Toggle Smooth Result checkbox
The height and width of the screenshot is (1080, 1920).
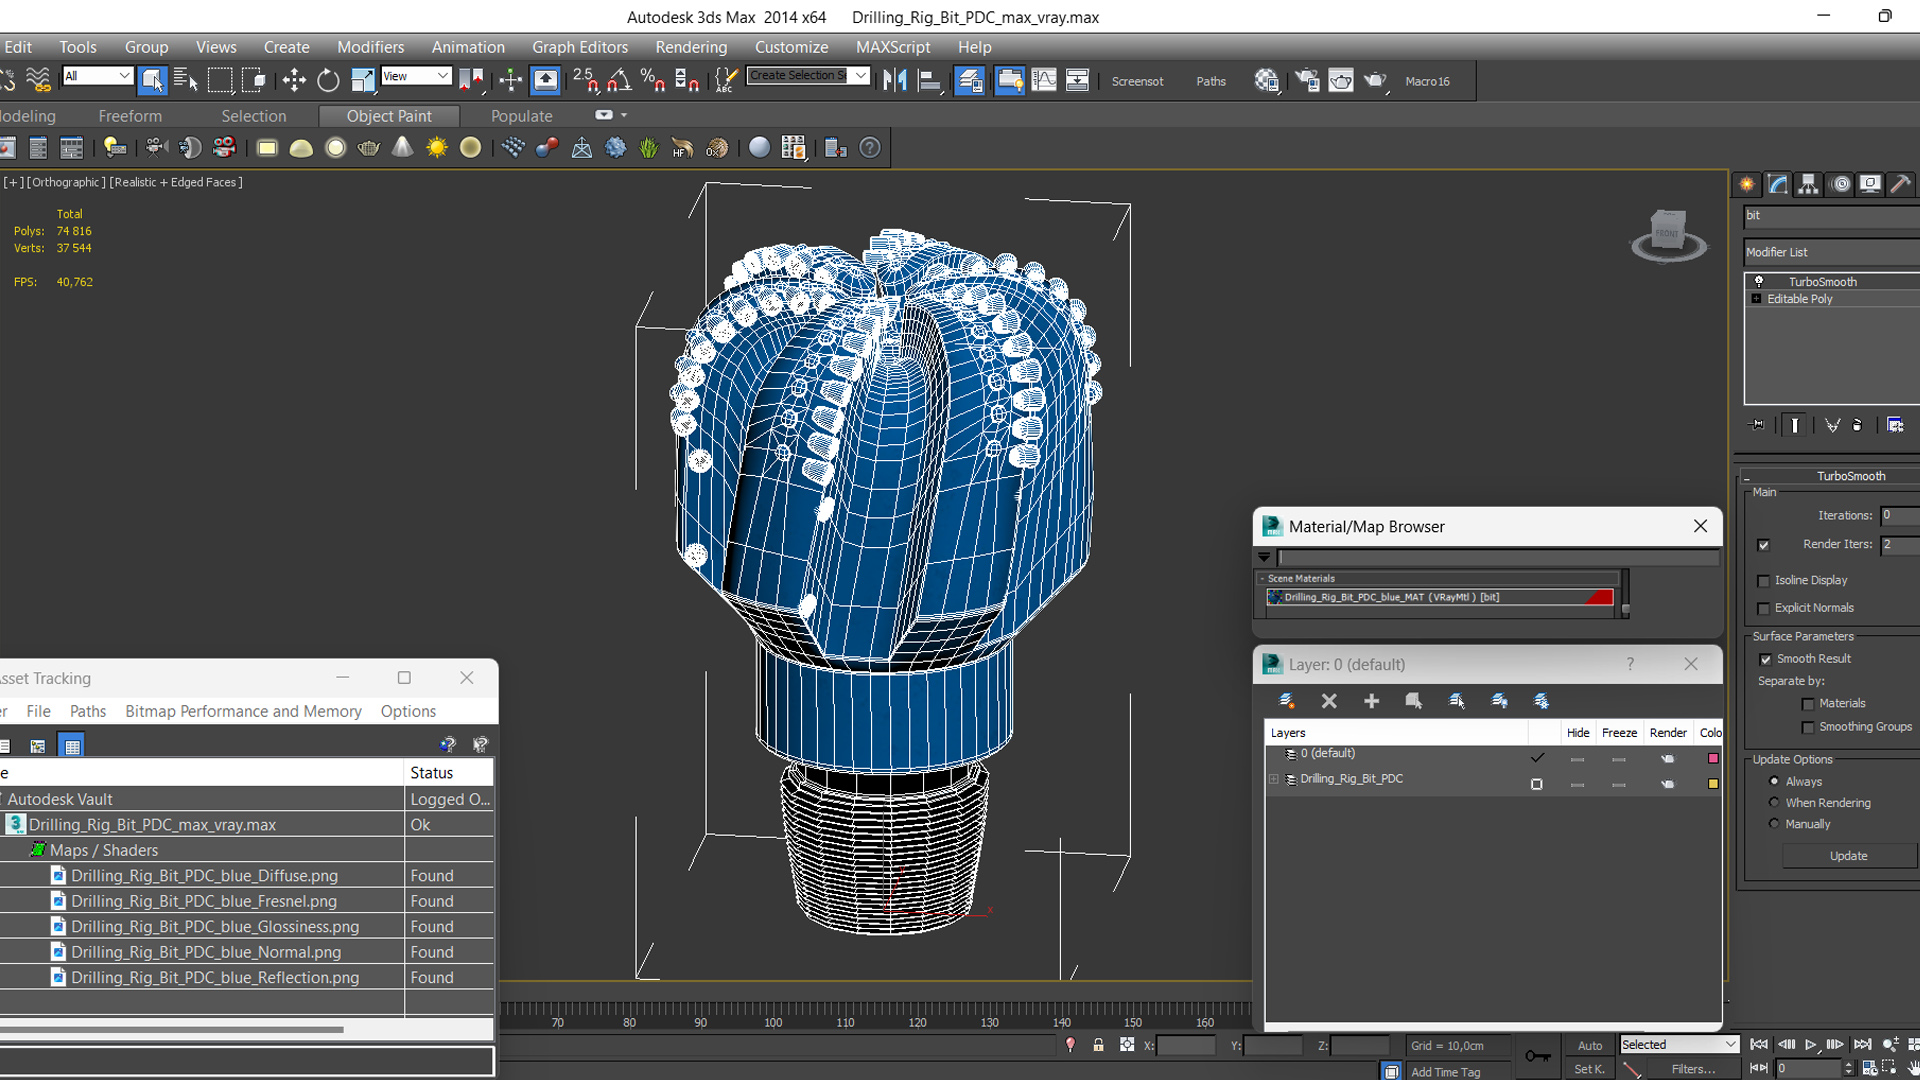tap(1765, 659)
